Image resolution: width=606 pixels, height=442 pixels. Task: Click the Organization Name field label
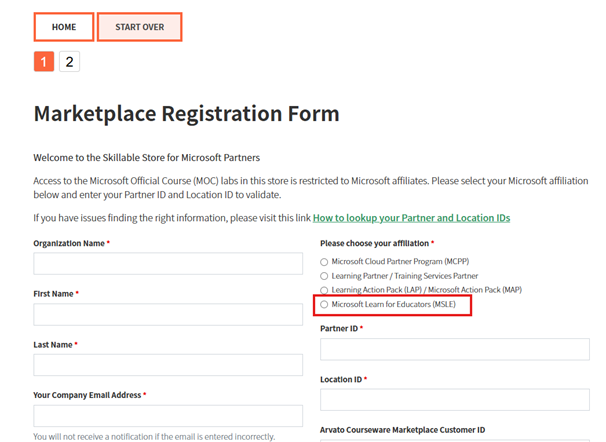pyautogui.click(x=69, y=243)
